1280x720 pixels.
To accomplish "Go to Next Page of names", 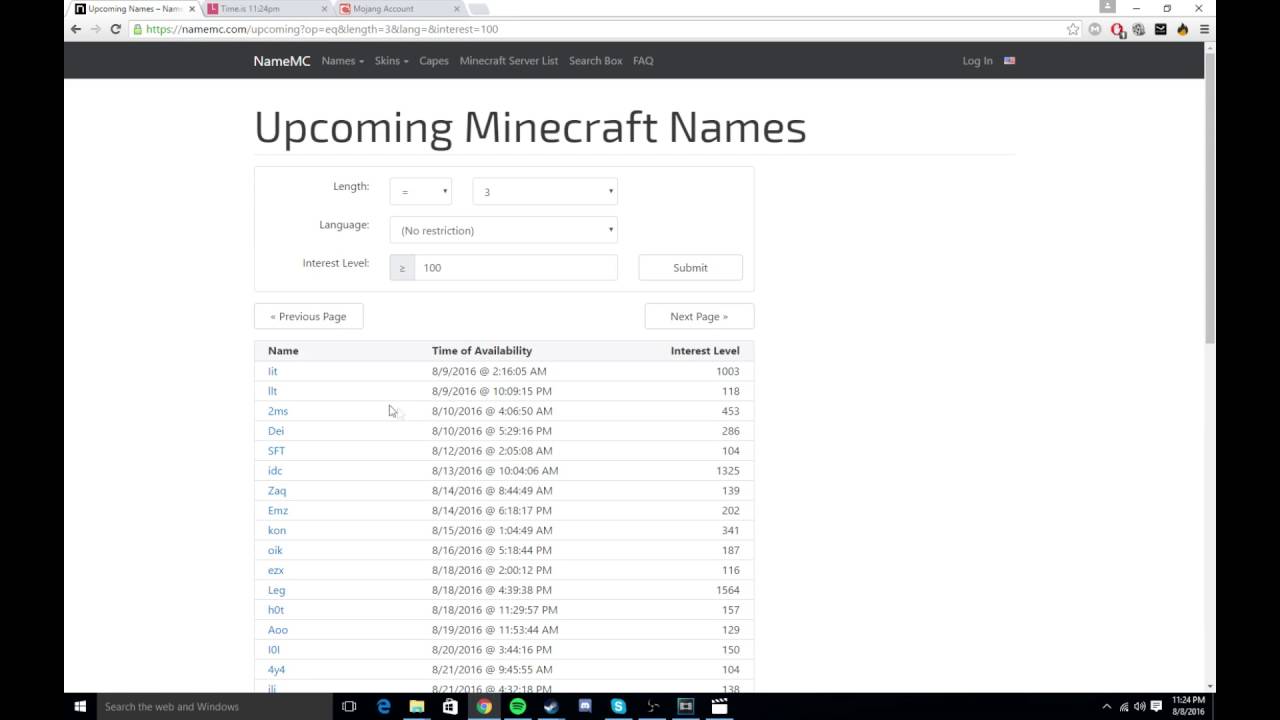I will tap(699, 316).
